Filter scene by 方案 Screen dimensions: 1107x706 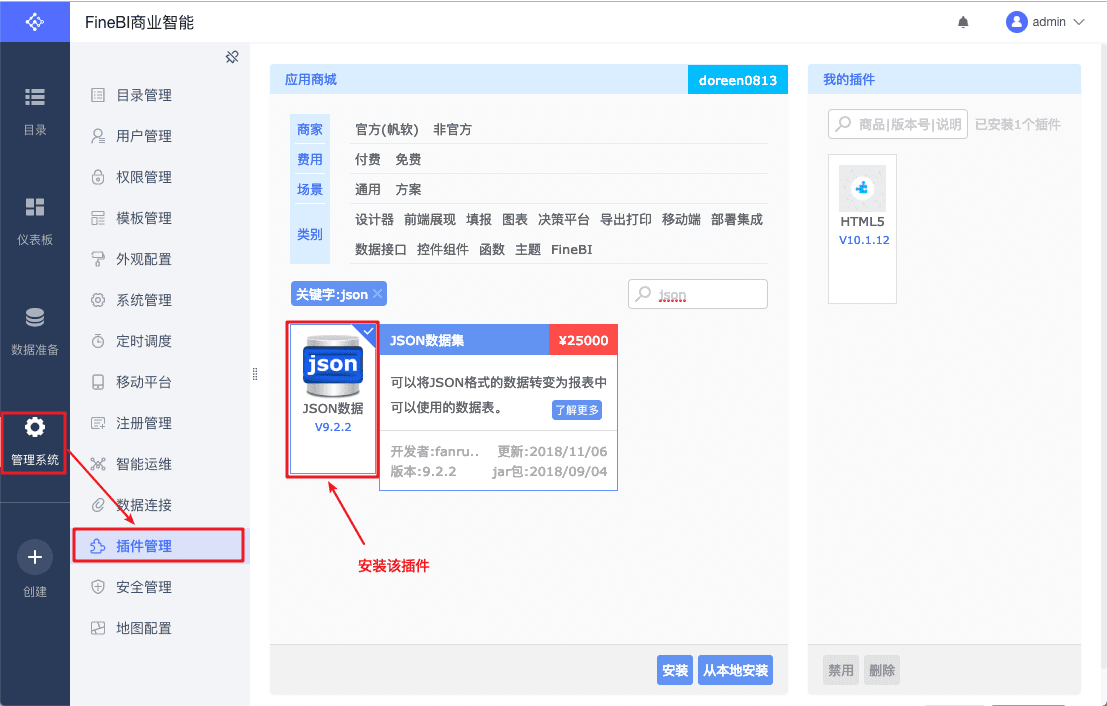pyautogui.click(x=408, y=189)
